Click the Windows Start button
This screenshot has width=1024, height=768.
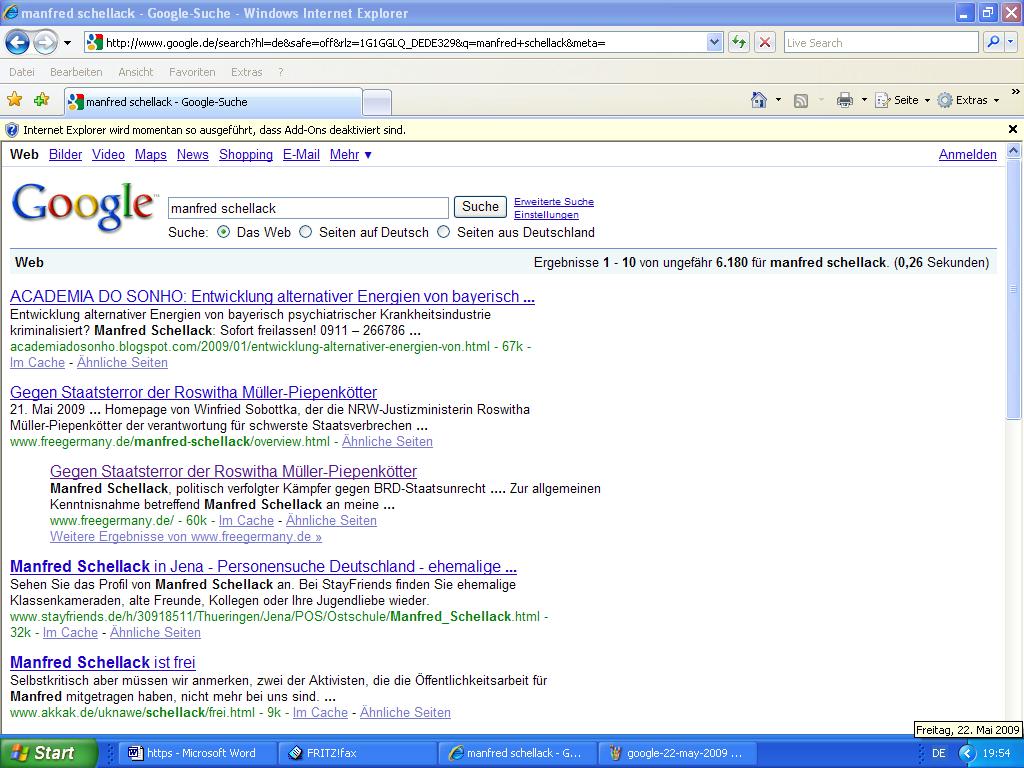49,753
